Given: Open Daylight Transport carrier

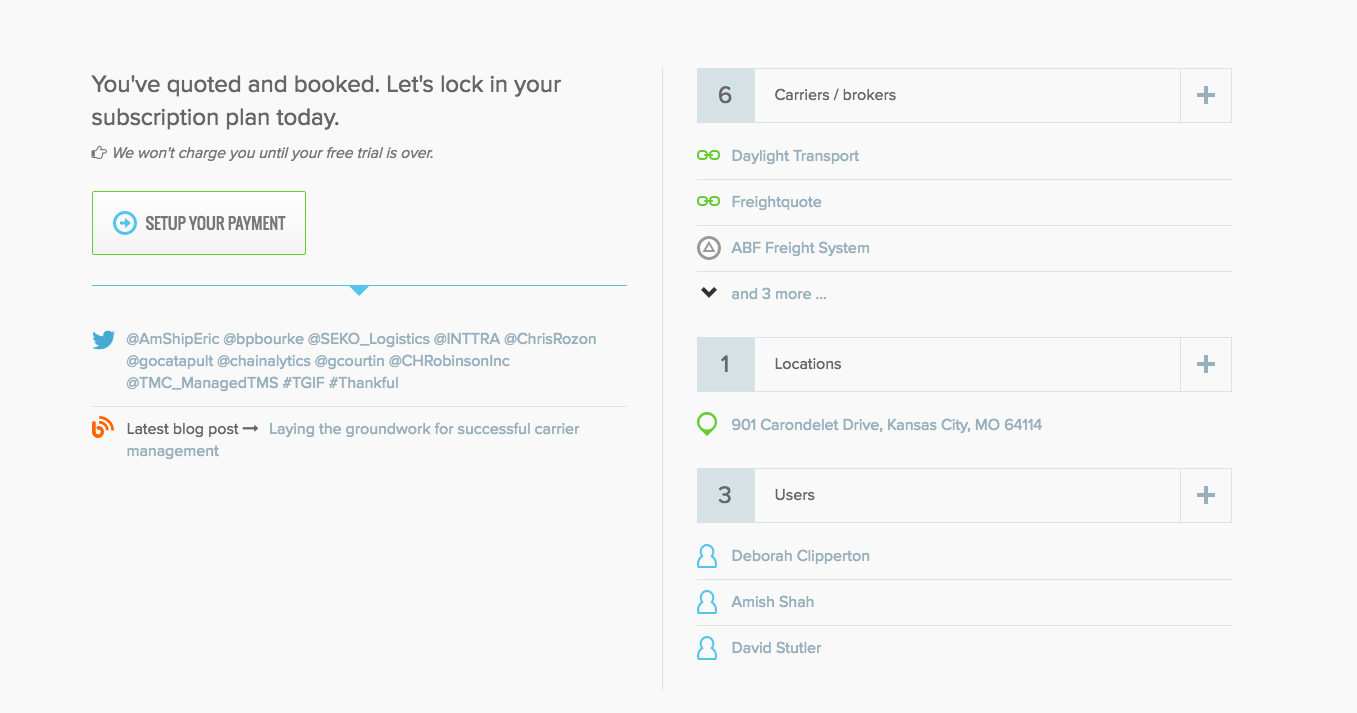Looking at the screenshot, I should click(x=795, y=156).
